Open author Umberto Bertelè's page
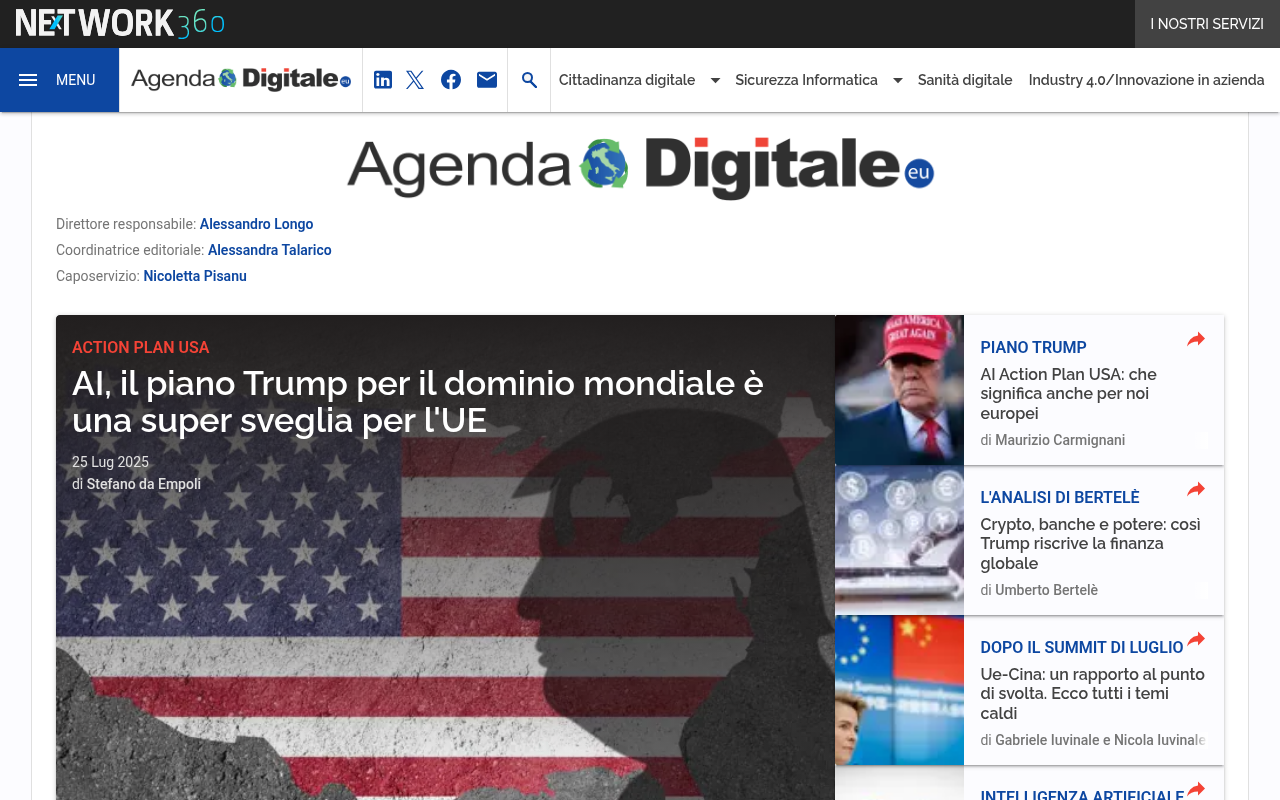The image size is (1280, 800). click(1046, 590)
